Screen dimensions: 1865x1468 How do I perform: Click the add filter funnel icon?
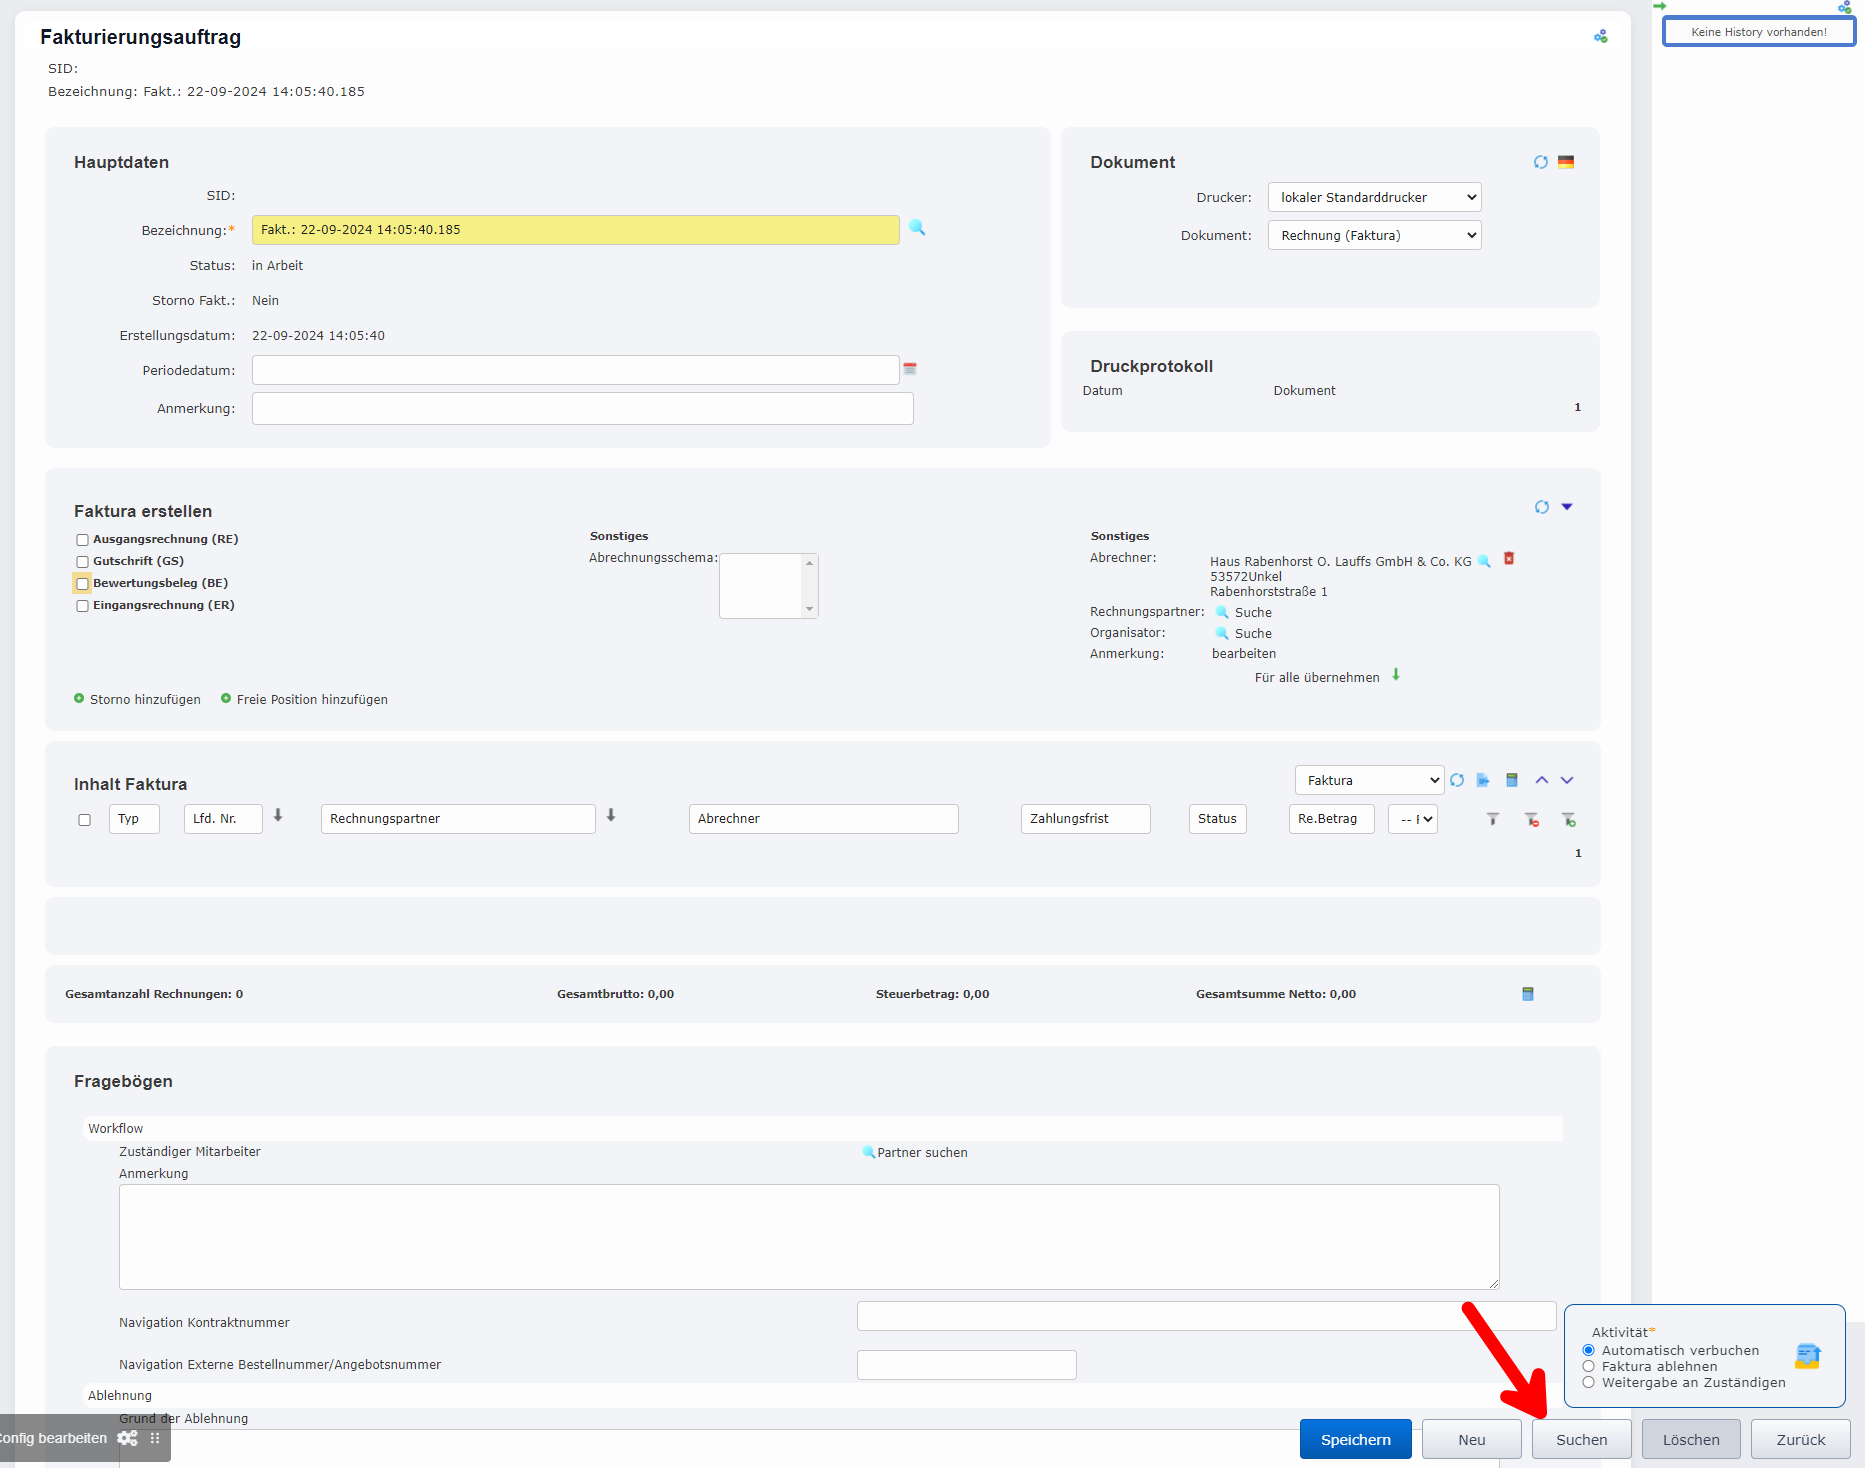click(1568, 820)
